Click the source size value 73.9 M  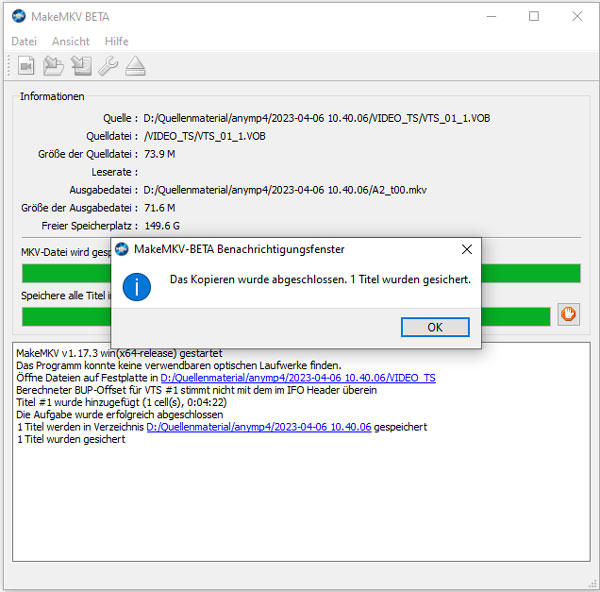tap(160, 154)
